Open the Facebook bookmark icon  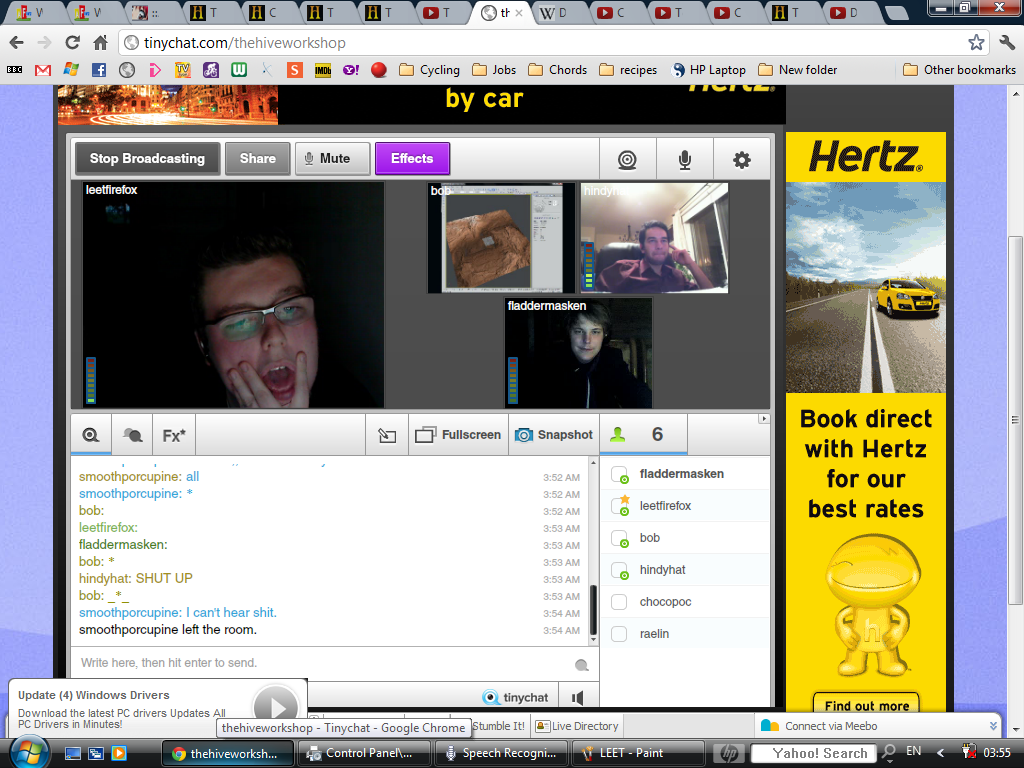(99, 70)
